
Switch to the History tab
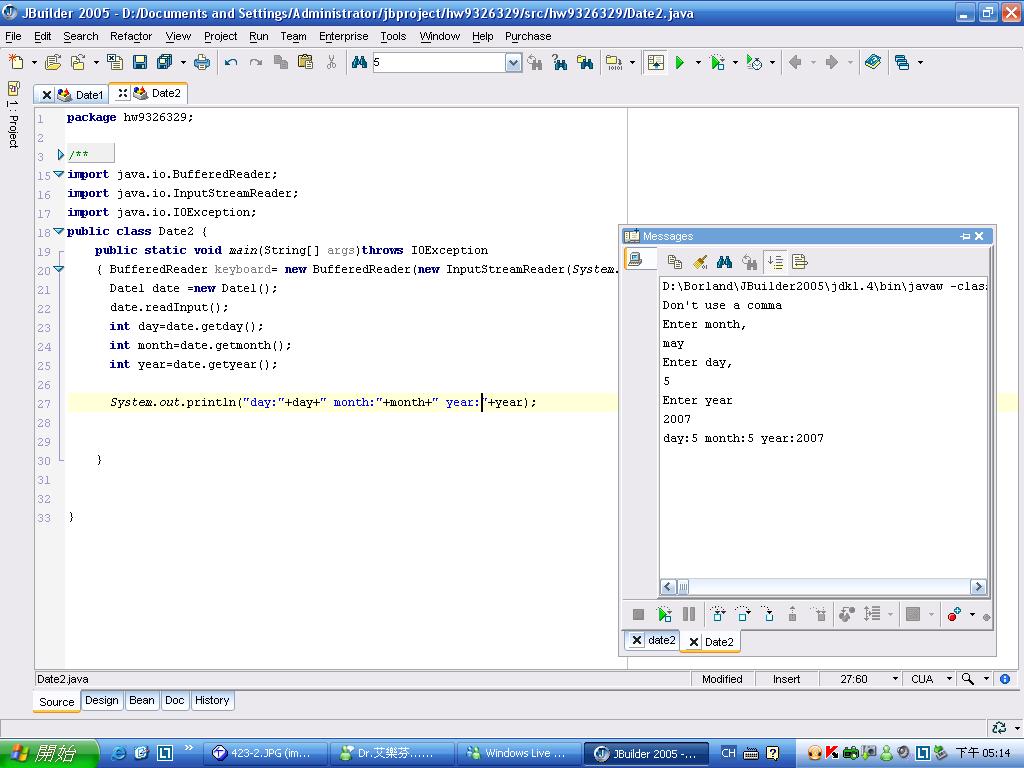(x=212, y=700)
